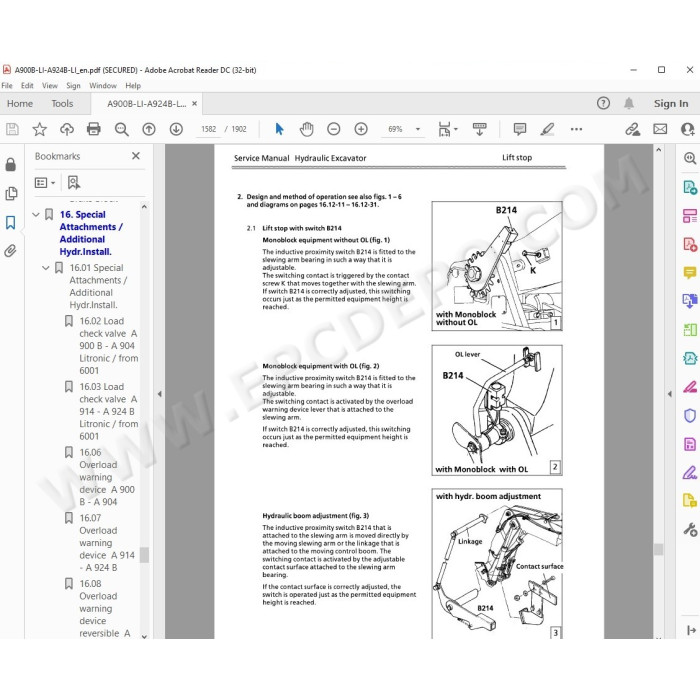This screenshot has width=700, height=700.
Task: Open the Help menu
Action: coord(133,86)
